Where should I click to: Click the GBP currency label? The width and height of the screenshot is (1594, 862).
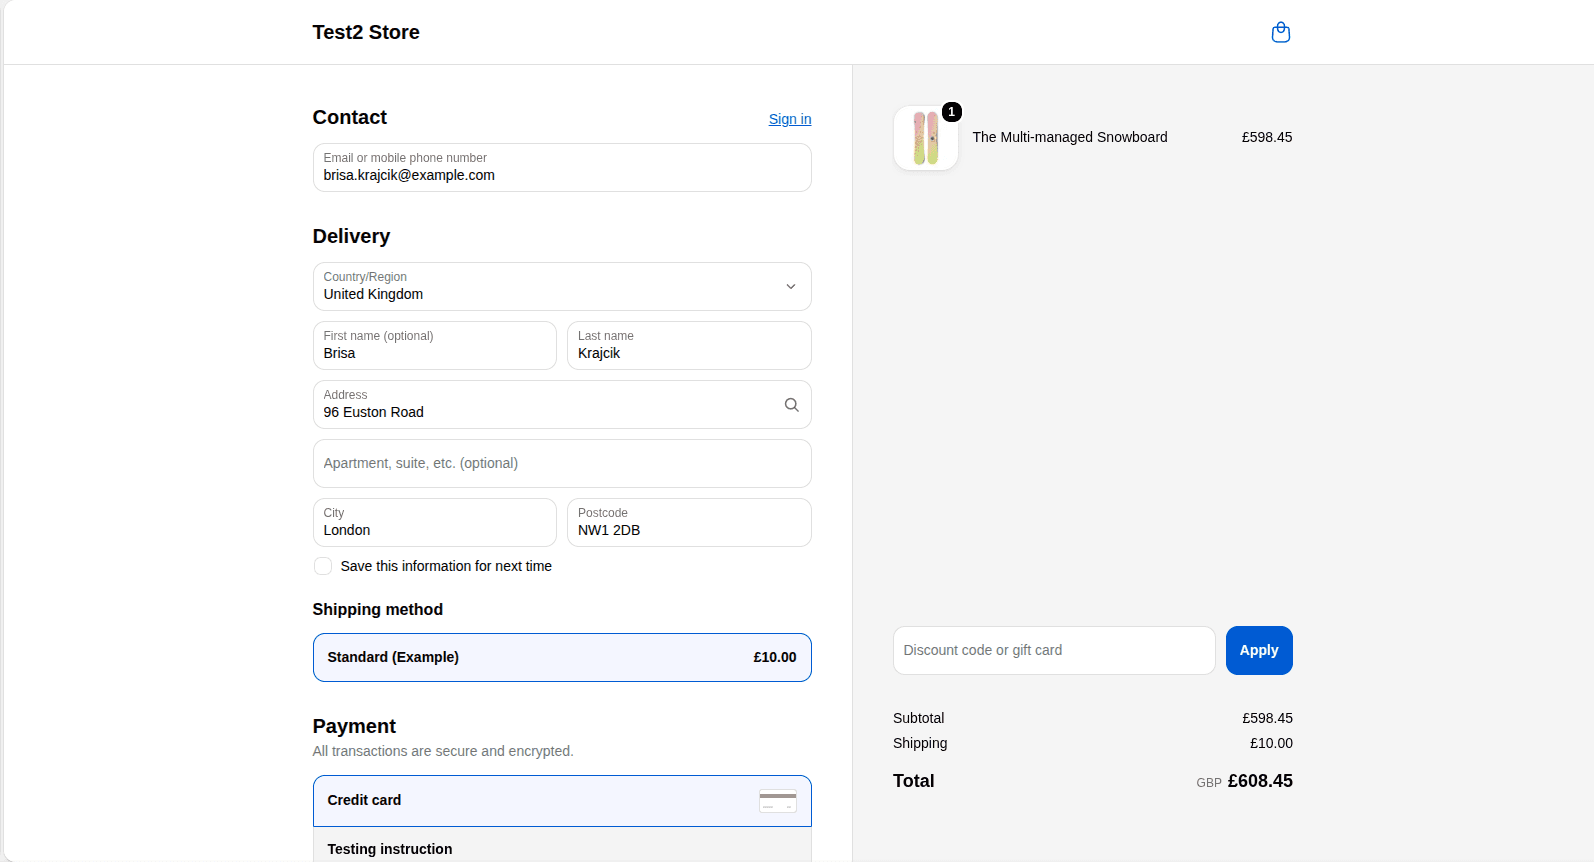click(1209, 783)
